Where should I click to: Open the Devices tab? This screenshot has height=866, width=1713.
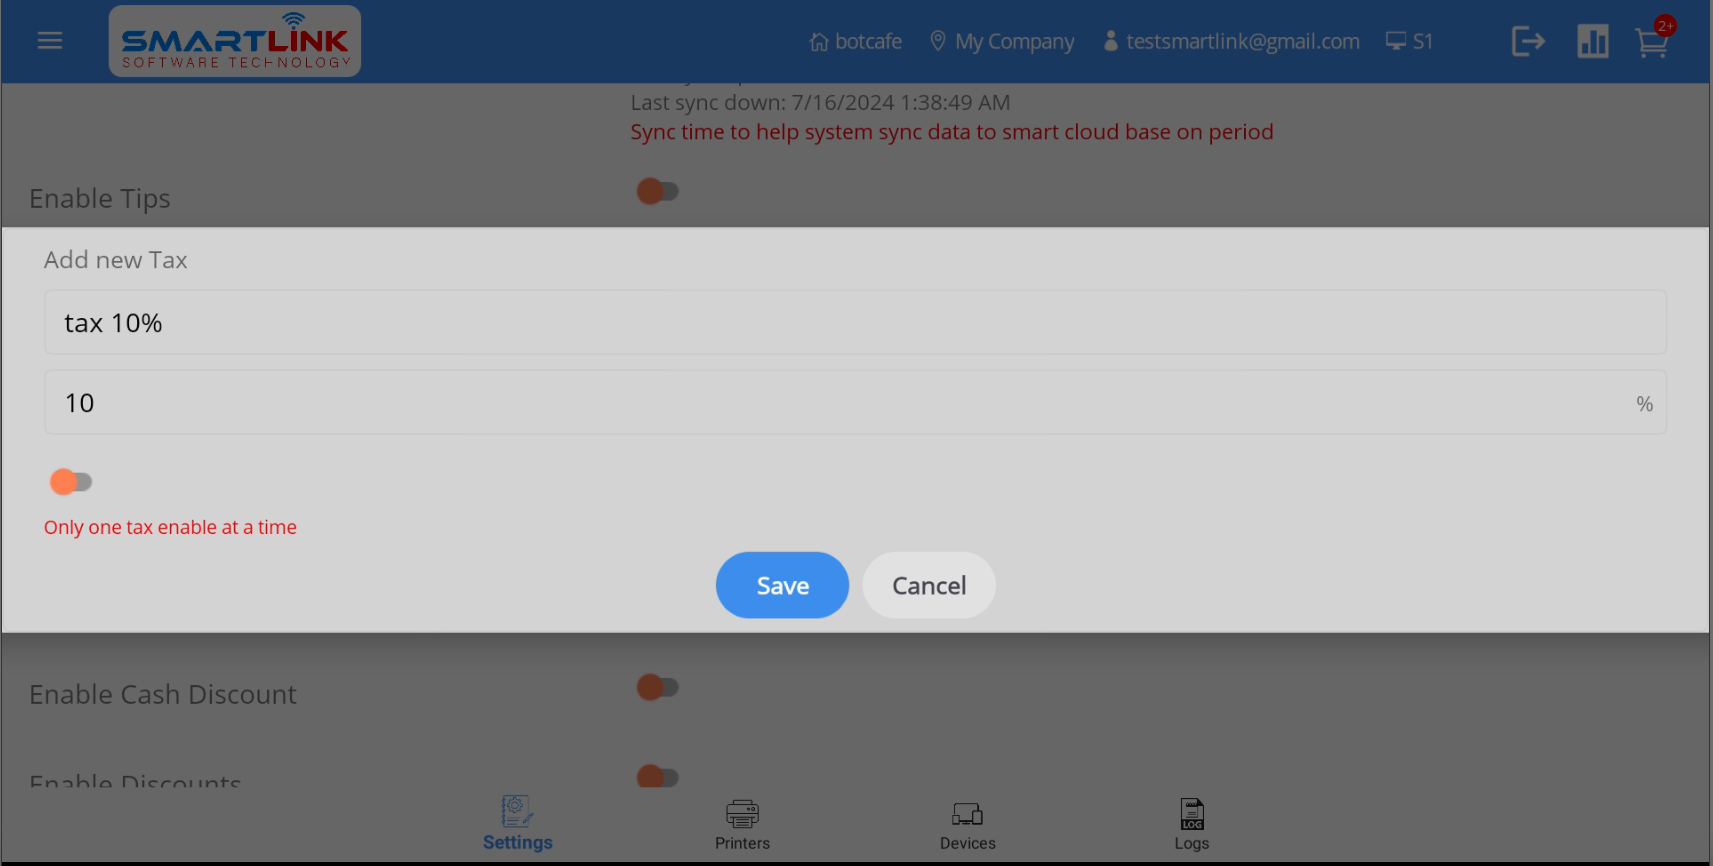[x=967, y=824]
